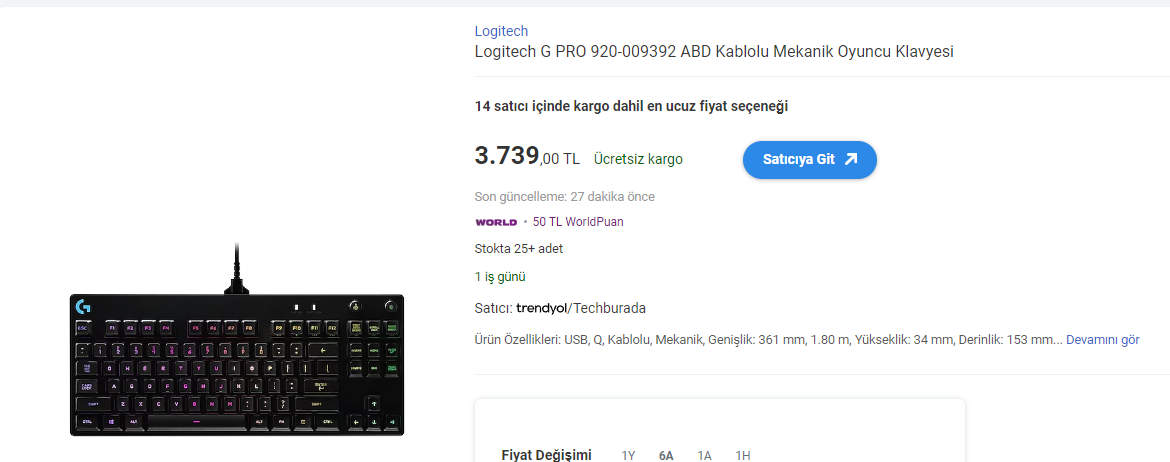Select the 1Y price history tab

[x=628, y=455]
